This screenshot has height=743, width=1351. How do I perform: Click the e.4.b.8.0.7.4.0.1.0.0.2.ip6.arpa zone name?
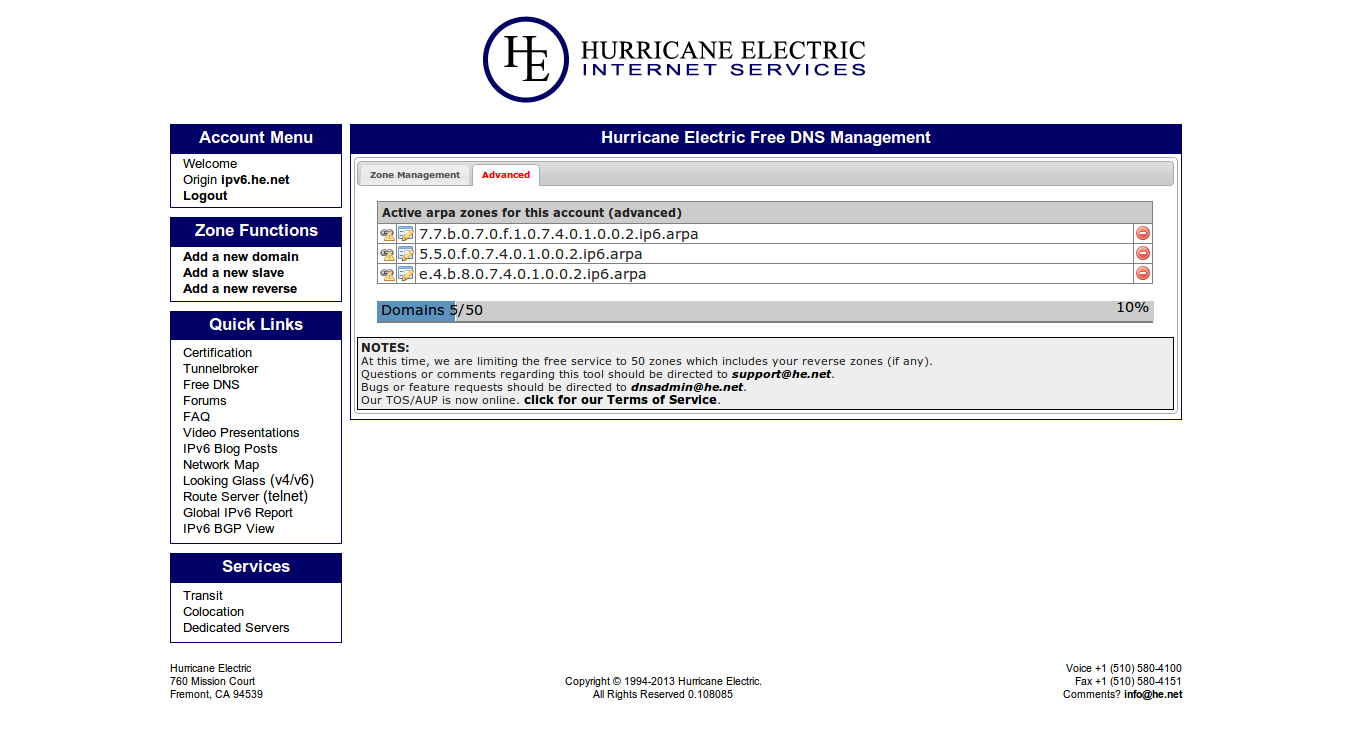click(x=533, y=274)
